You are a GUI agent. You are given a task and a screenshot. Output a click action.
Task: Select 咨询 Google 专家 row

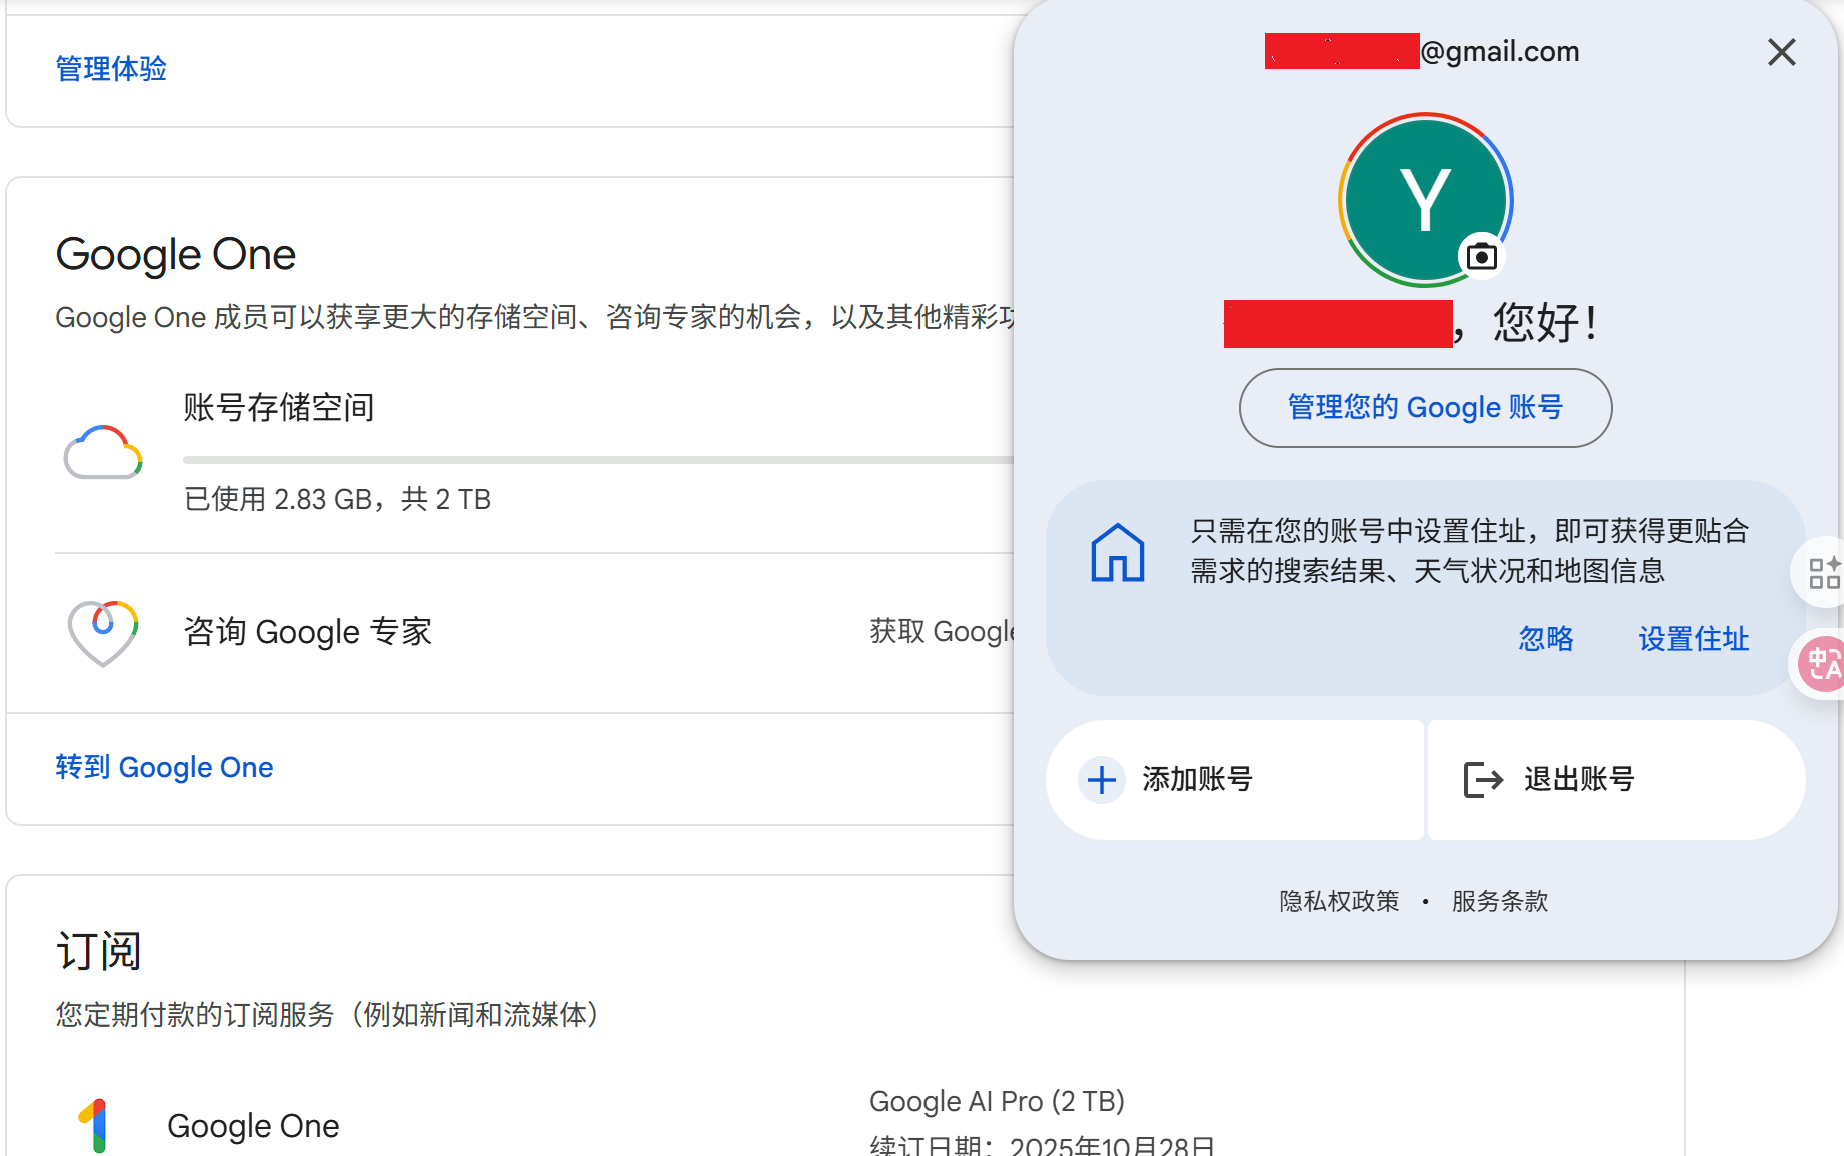[510, 632]
